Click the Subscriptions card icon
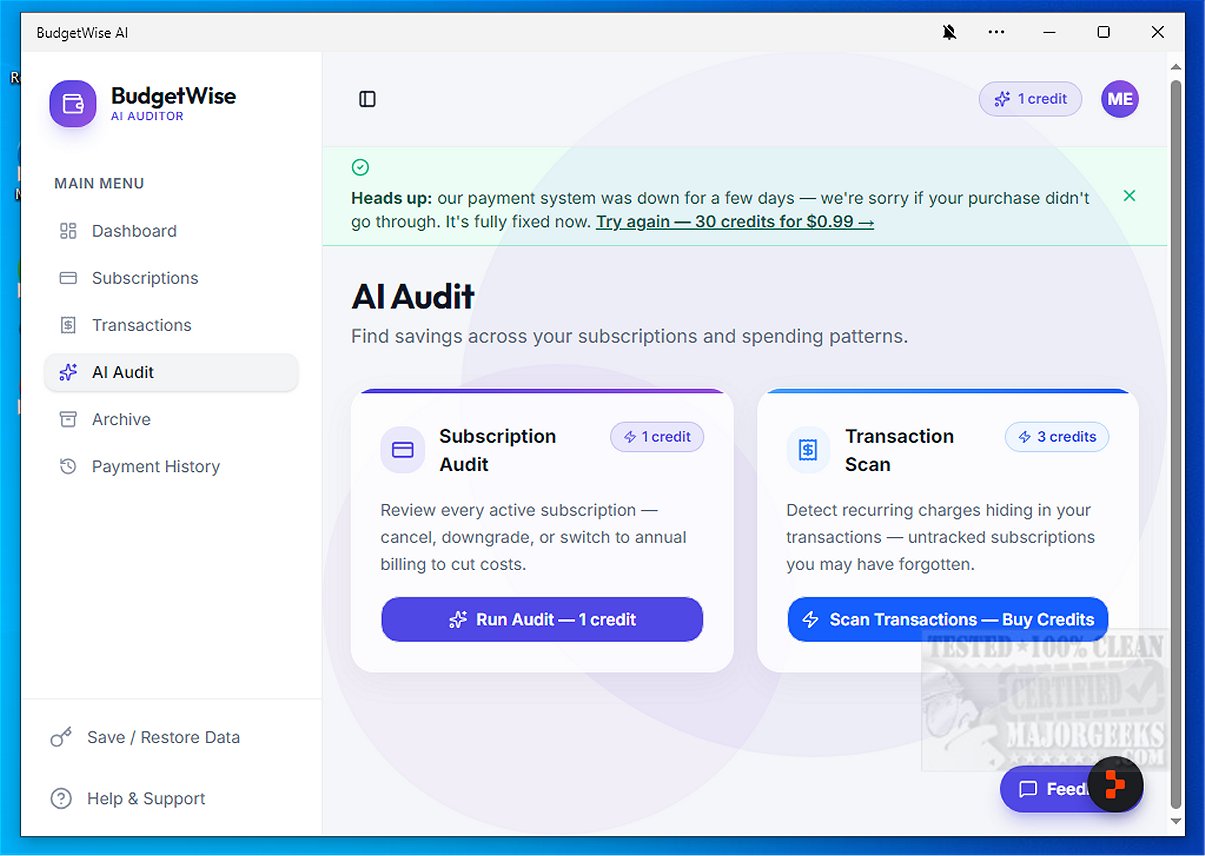The width and height of the screenshot is (1205, 856). [68, 278]
